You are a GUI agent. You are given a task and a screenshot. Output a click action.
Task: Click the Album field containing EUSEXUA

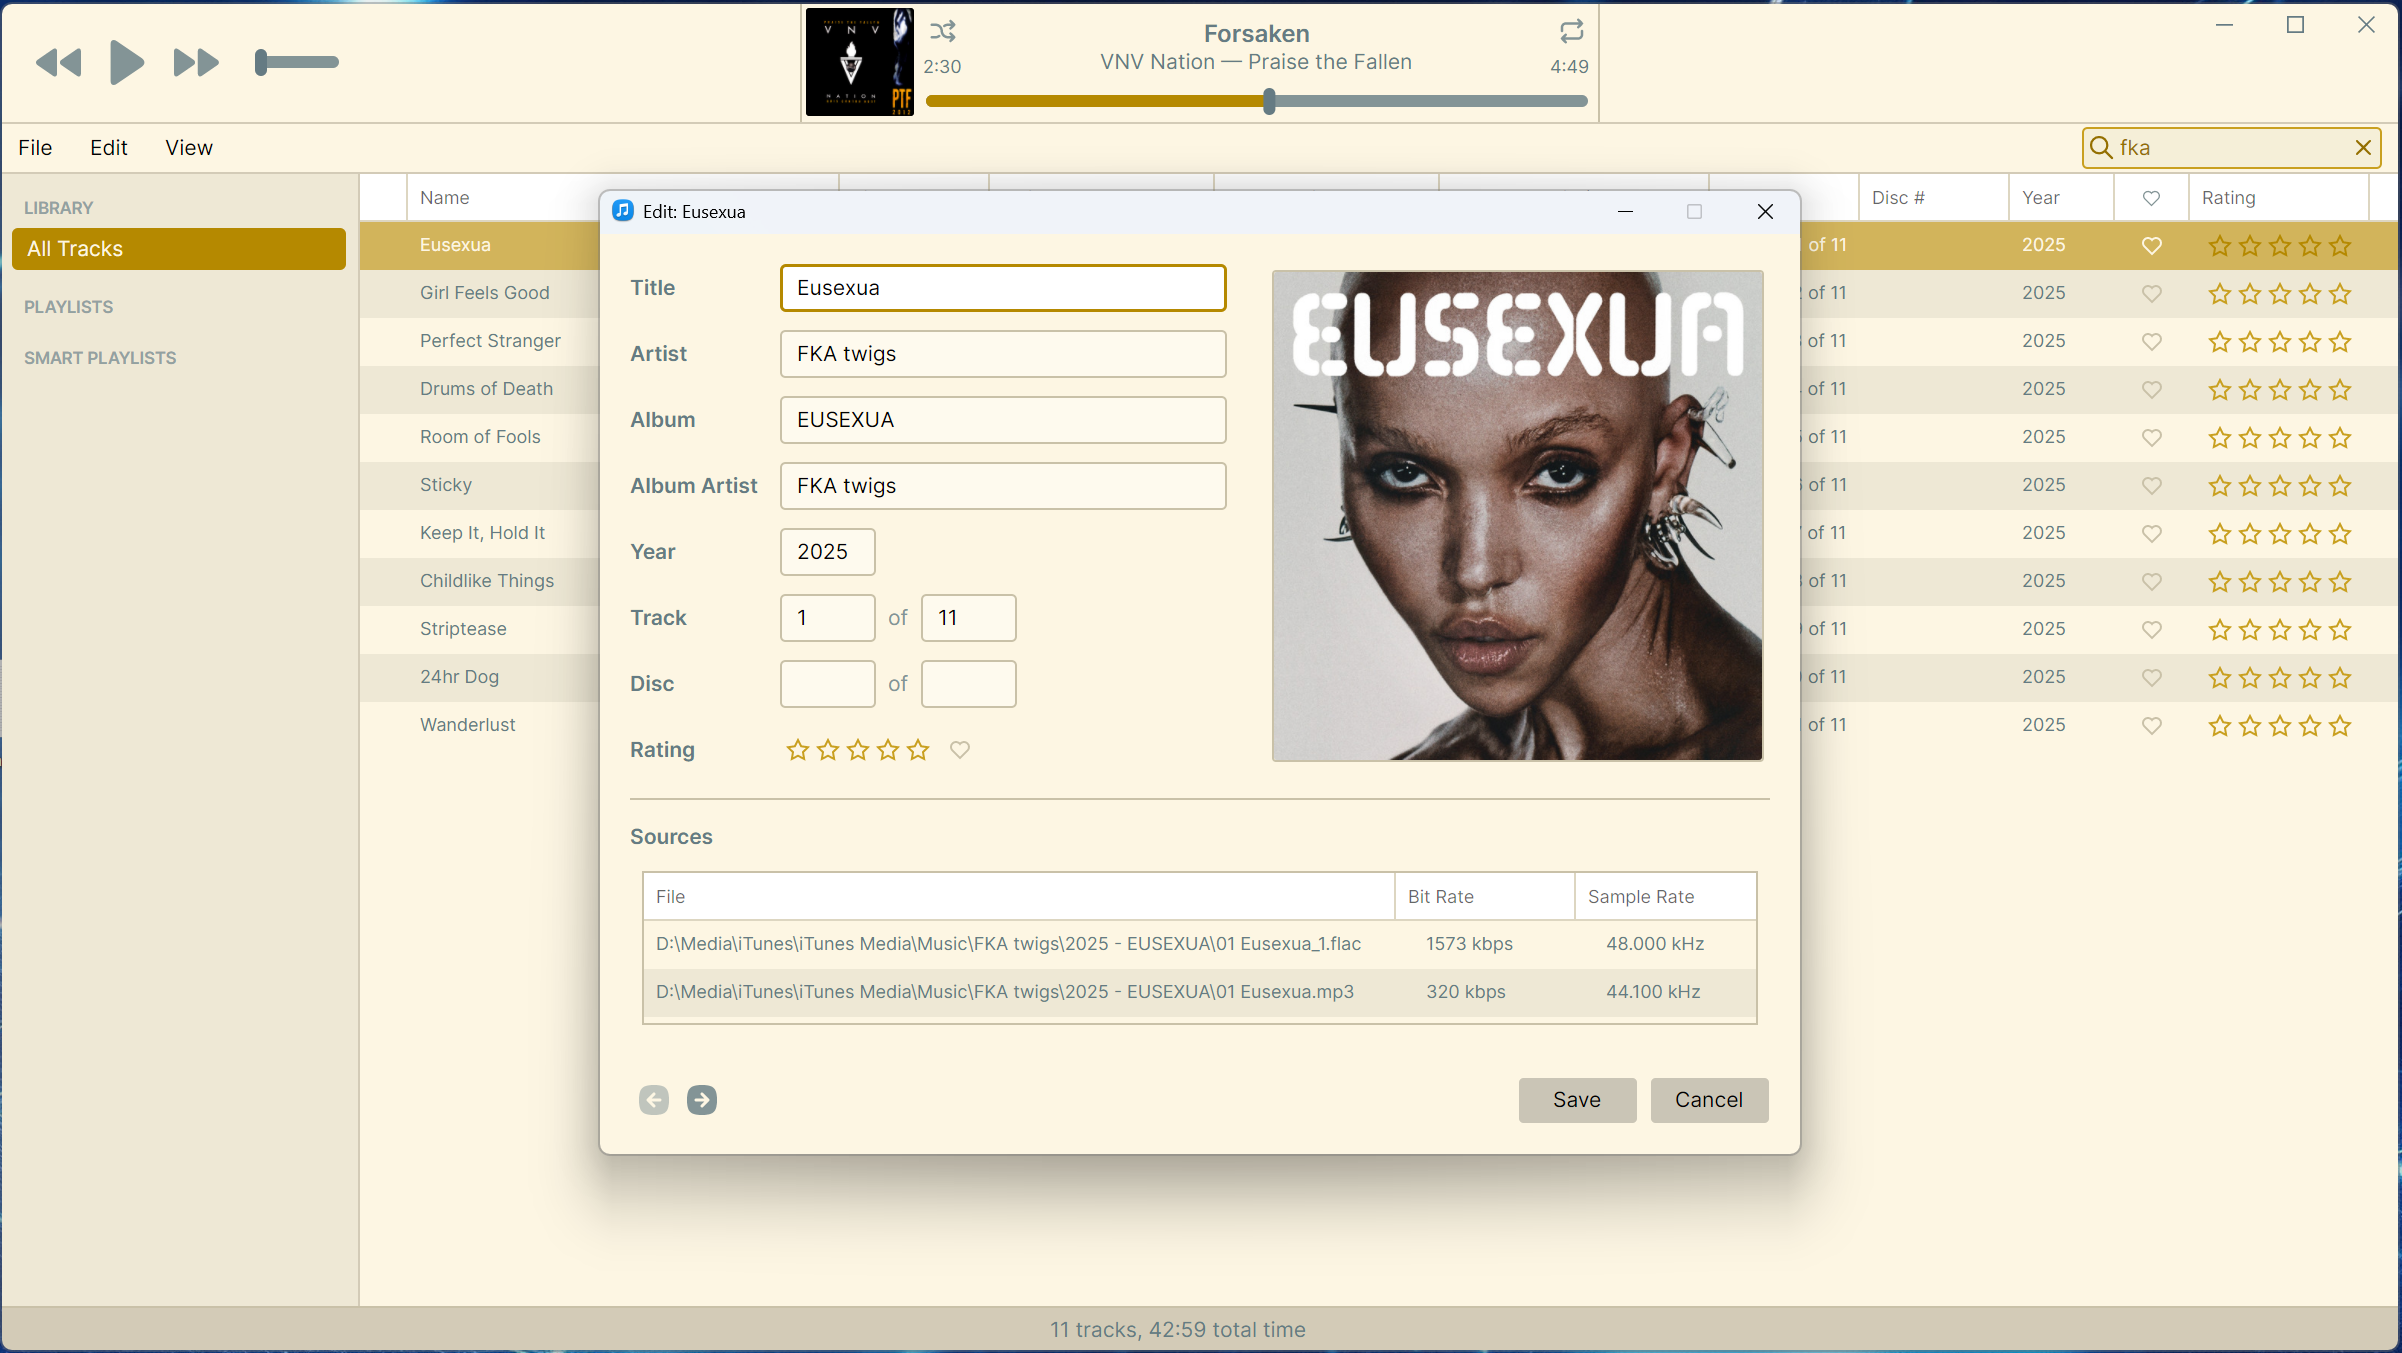[x=1003, y=420]
